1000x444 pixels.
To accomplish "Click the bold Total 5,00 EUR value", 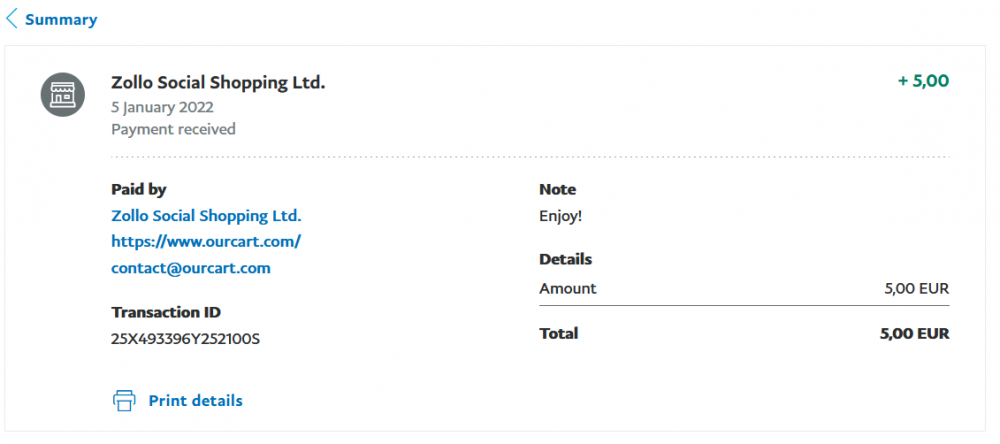I will click(x=915, y=334).
